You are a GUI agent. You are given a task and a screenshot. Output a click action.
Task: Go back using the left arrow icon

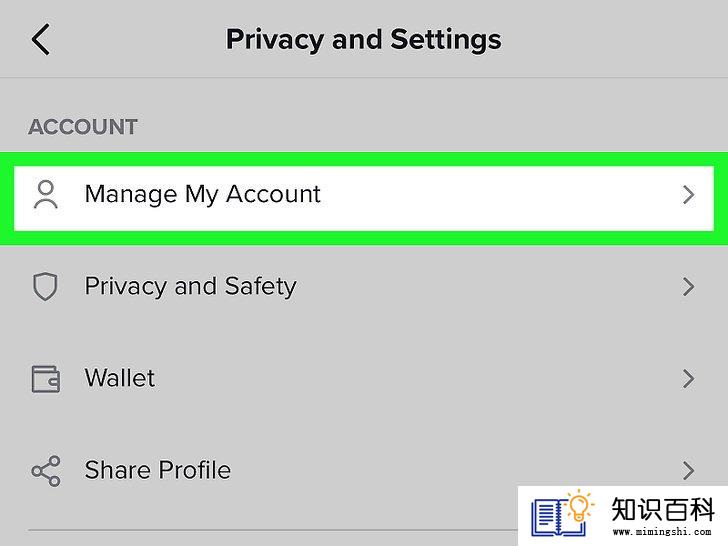(40, 40)
